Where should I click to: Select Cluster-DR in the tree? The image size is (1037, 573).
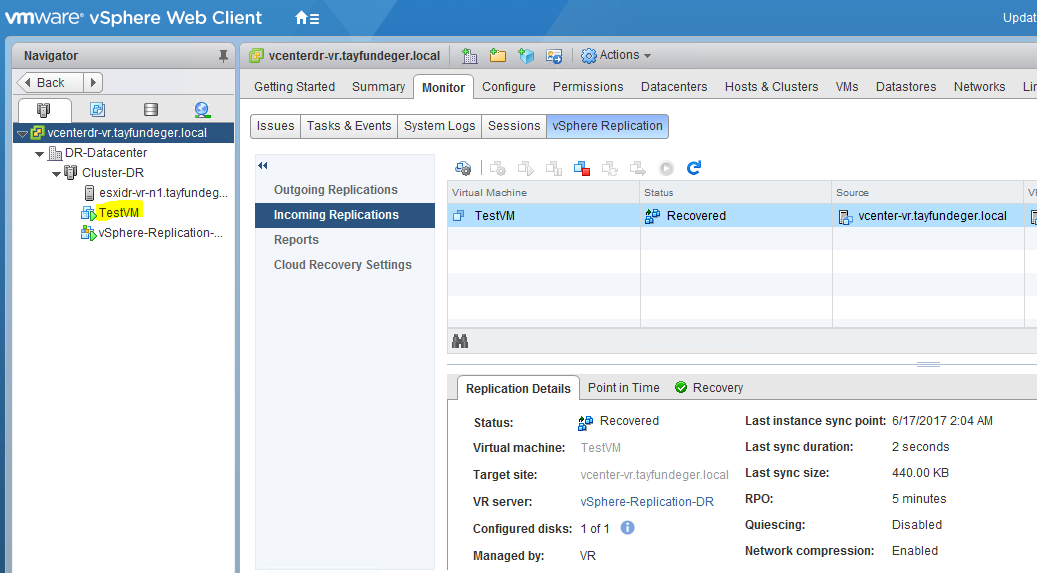tap(112, 173)
